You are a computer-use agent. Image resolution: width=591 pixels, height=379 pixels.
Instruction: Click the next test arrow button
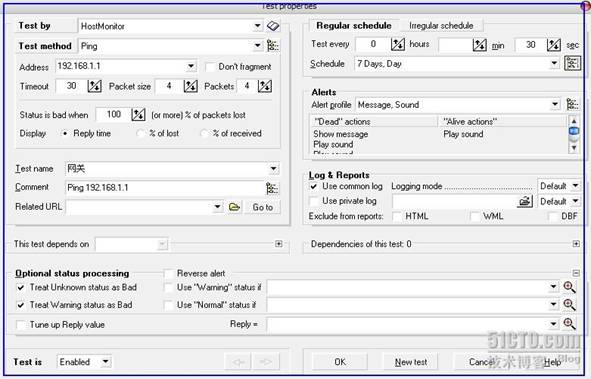(266, 362)
